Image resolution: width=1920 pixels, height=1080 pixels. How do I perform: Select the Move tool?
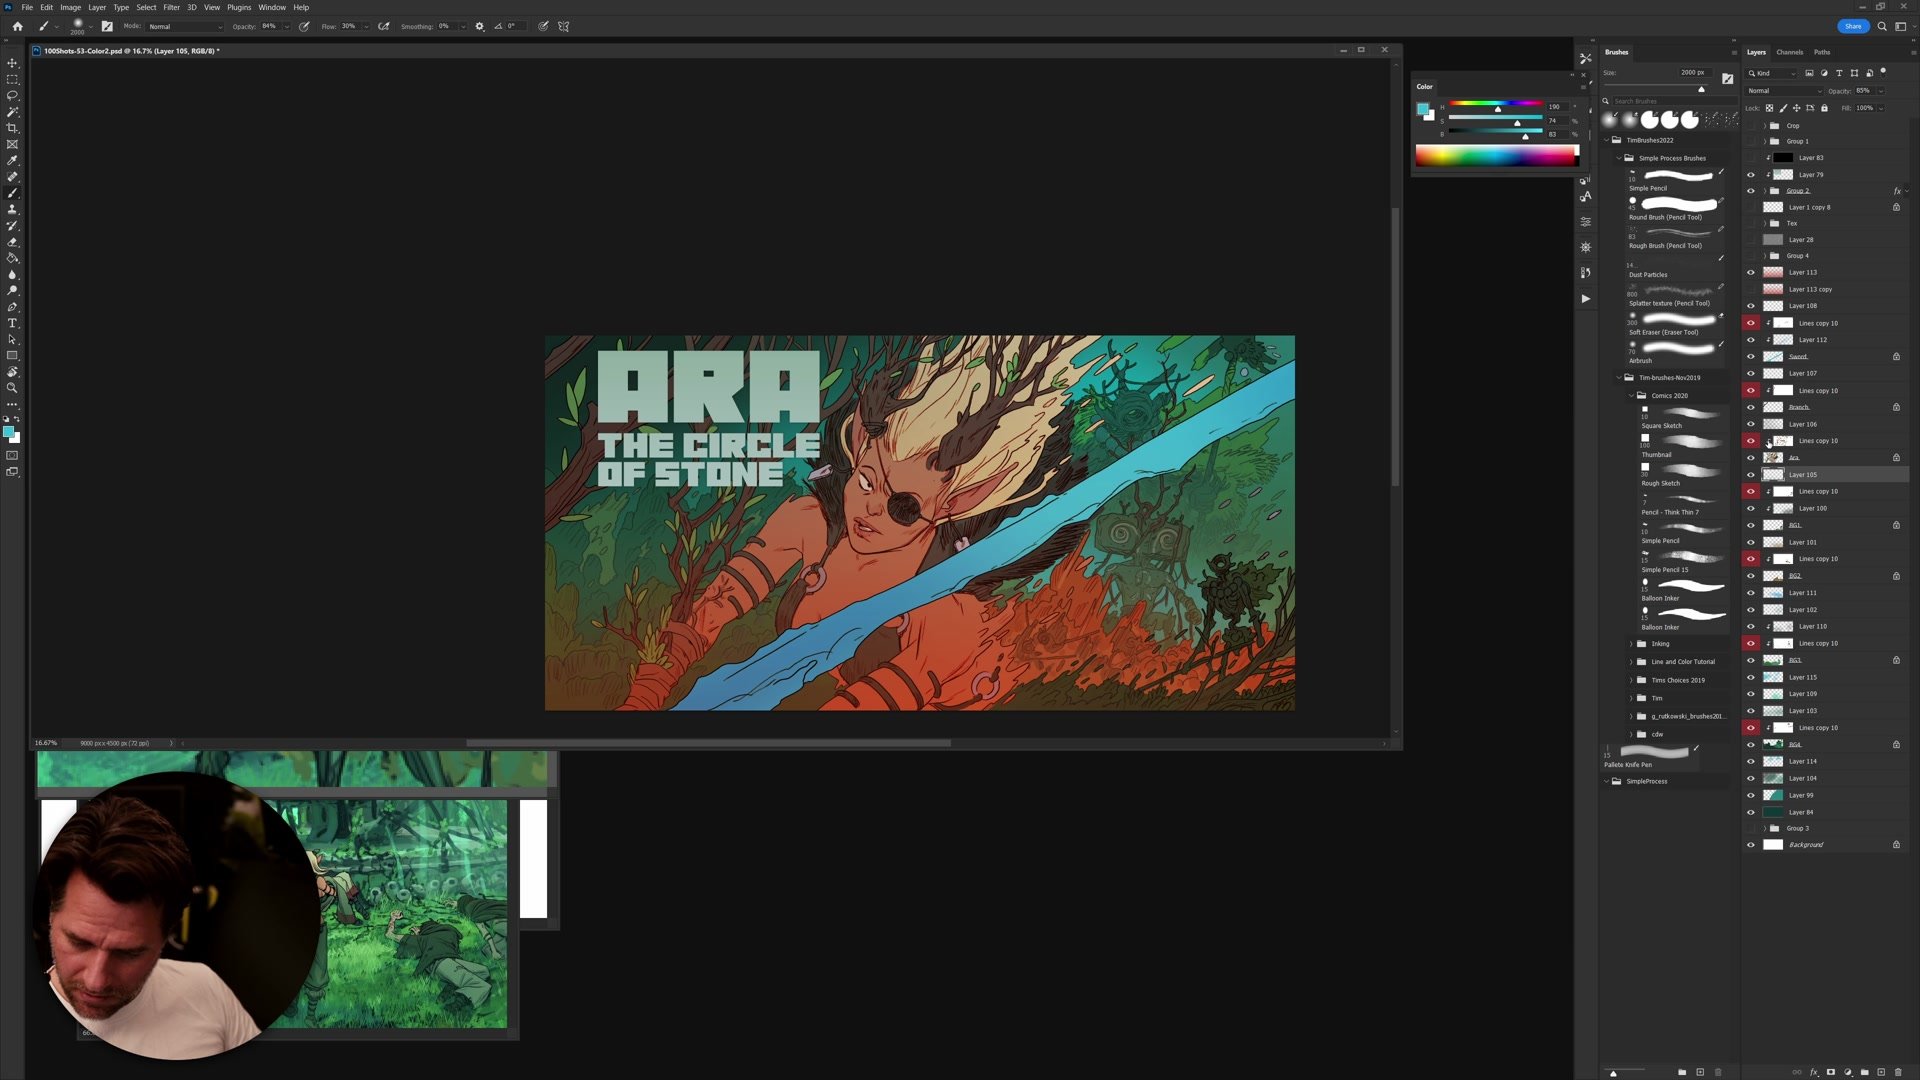tap(12, 63)
